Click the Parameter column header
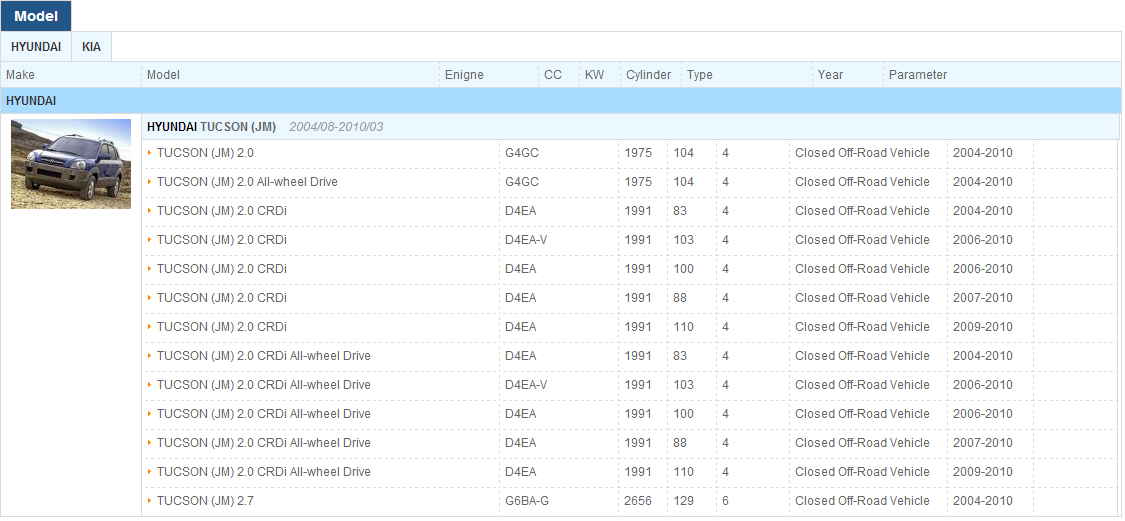Viewport: 1125px width, 521px height. 918,75
